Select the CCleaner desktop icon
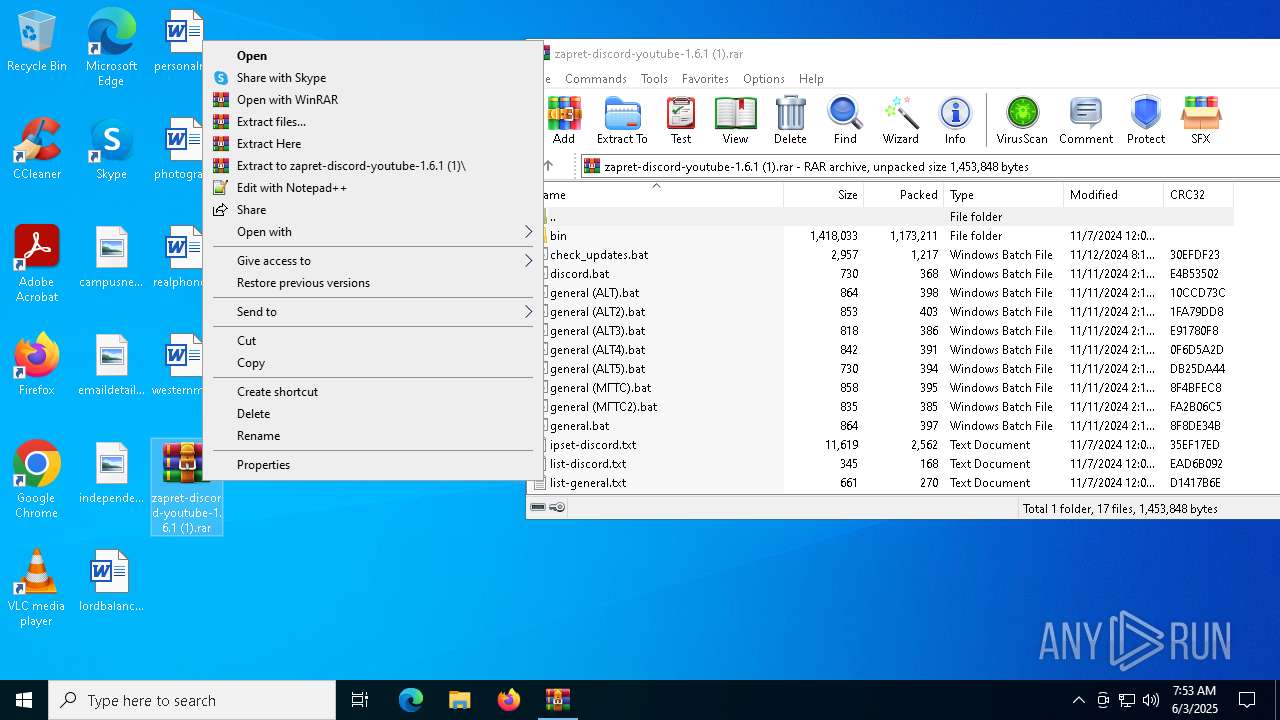The height and width of the screenshot is (720, 1280). pyautogui.click(x=37, y=149)
